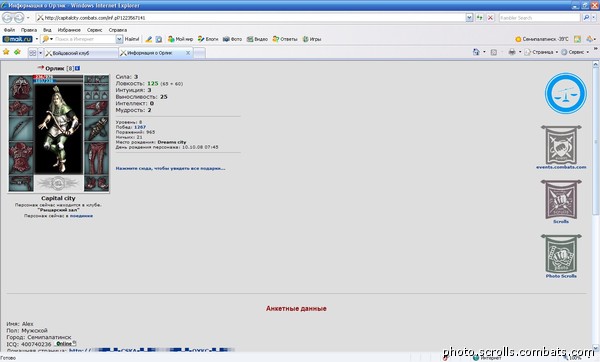Click the Favorites star icon

[6, 52]
